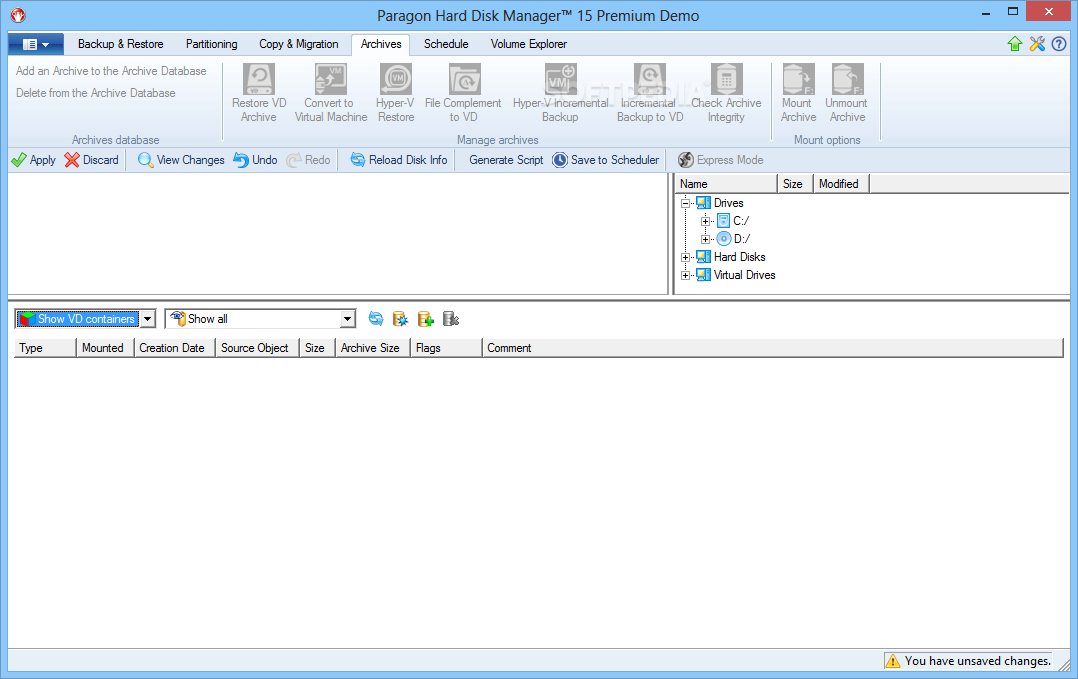
Task: Collapse the Drives tree node
Action: point(685,203)
